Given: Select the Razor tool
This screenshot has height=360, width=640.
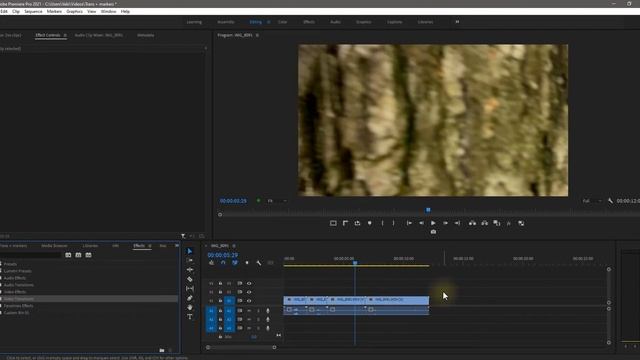Looking at the screenshot, I should 190,279.
